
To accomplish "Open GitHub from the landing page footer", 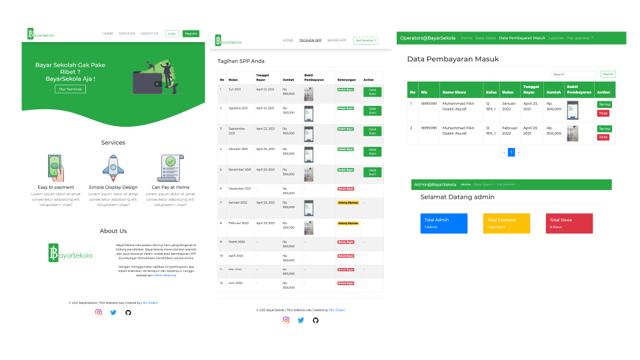I will click(128, 312).
